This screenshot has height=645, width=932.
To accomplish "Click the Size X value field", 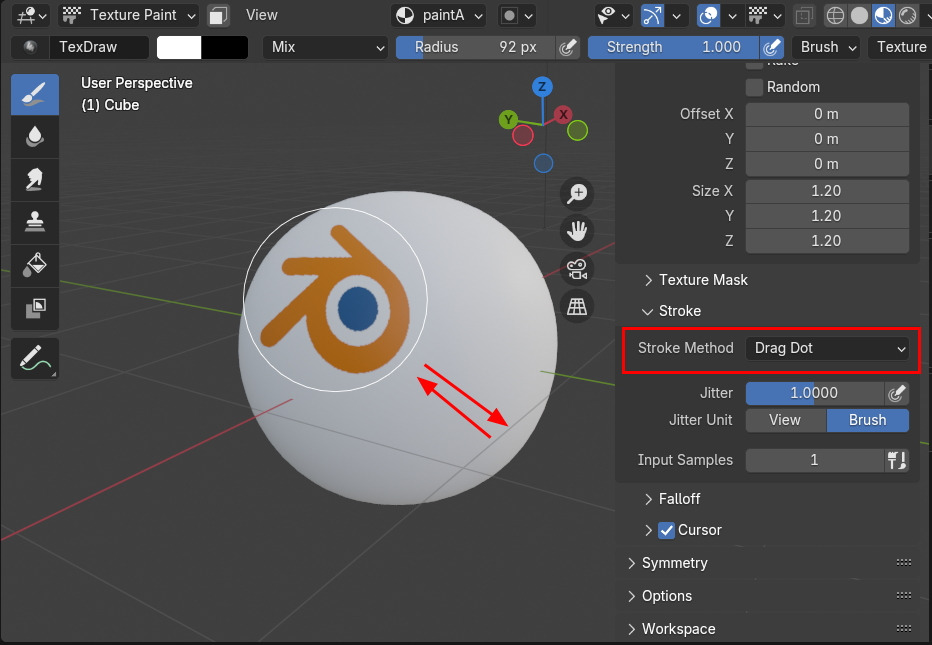I will click(x=827, y=191).
